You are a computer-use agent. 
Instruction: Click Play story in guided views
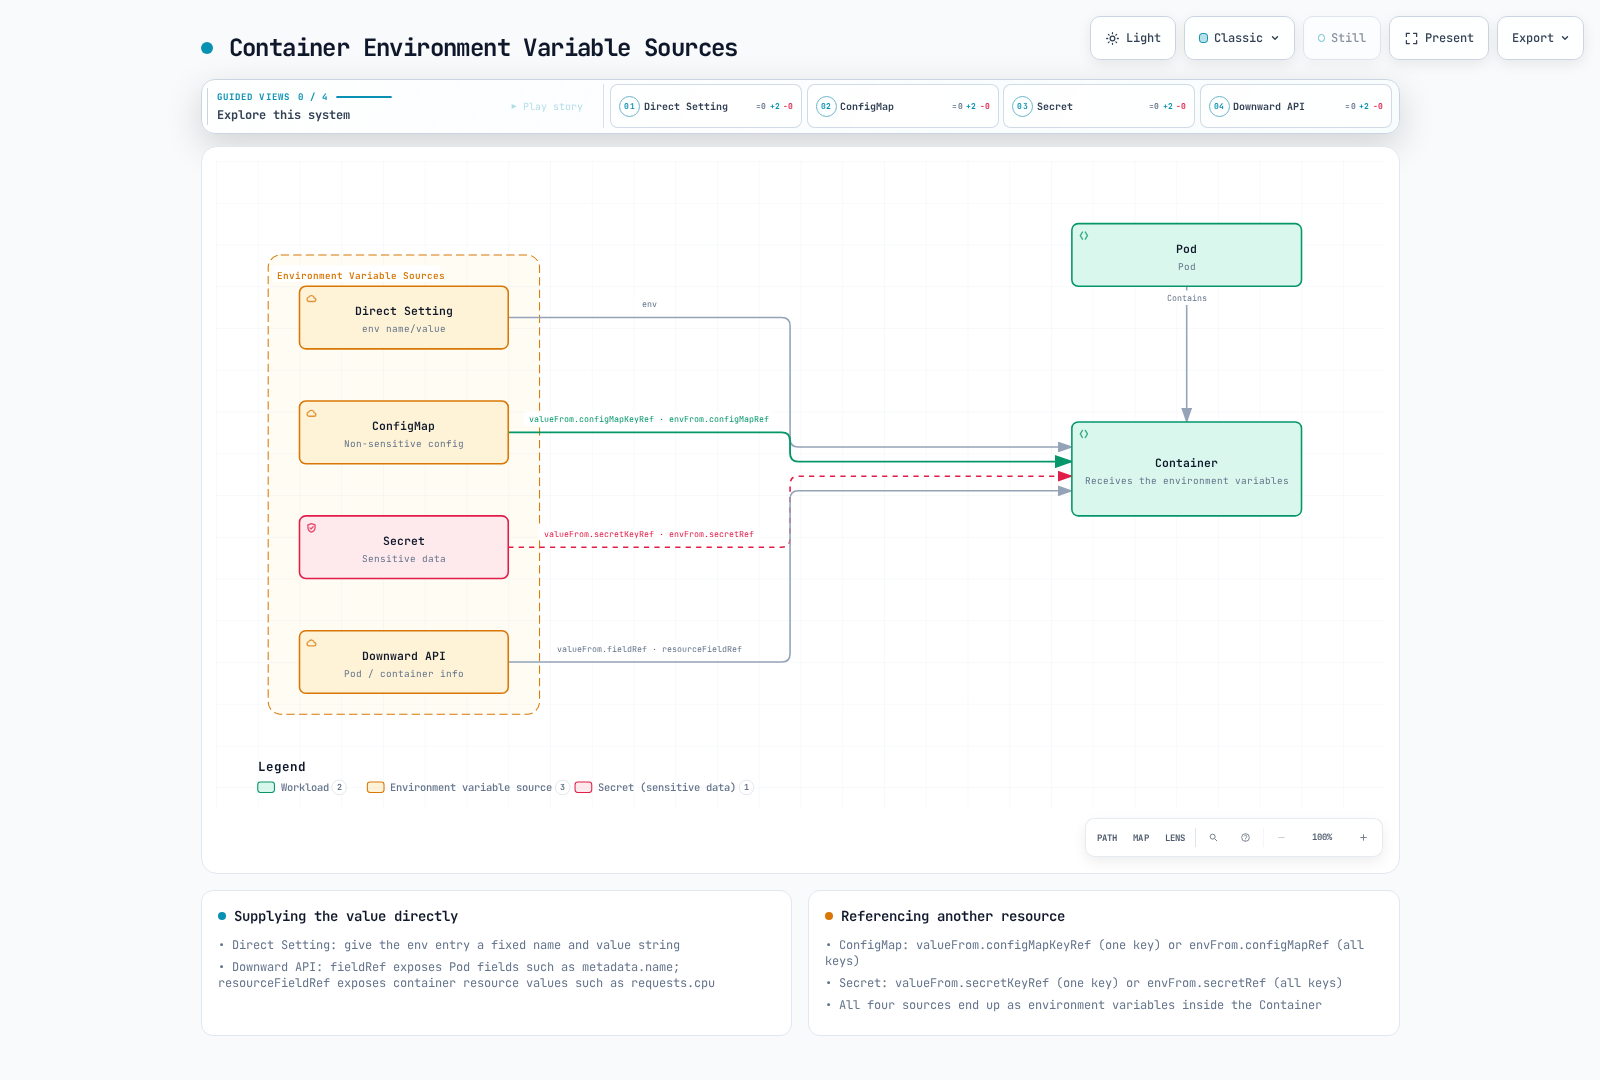coord(547,107)
